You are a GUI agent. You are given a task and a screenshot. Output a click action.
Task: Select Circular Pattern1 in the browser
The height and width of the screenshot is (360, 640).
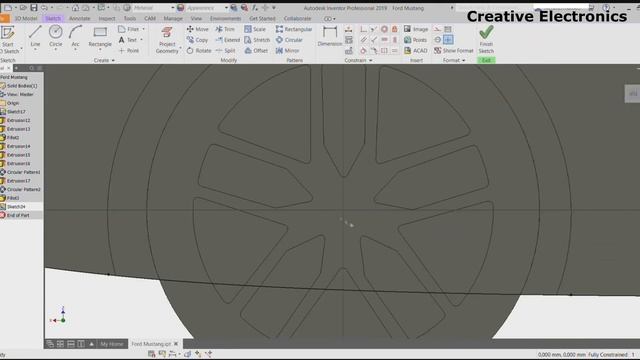pyautogui.click(x=24, y=172)
